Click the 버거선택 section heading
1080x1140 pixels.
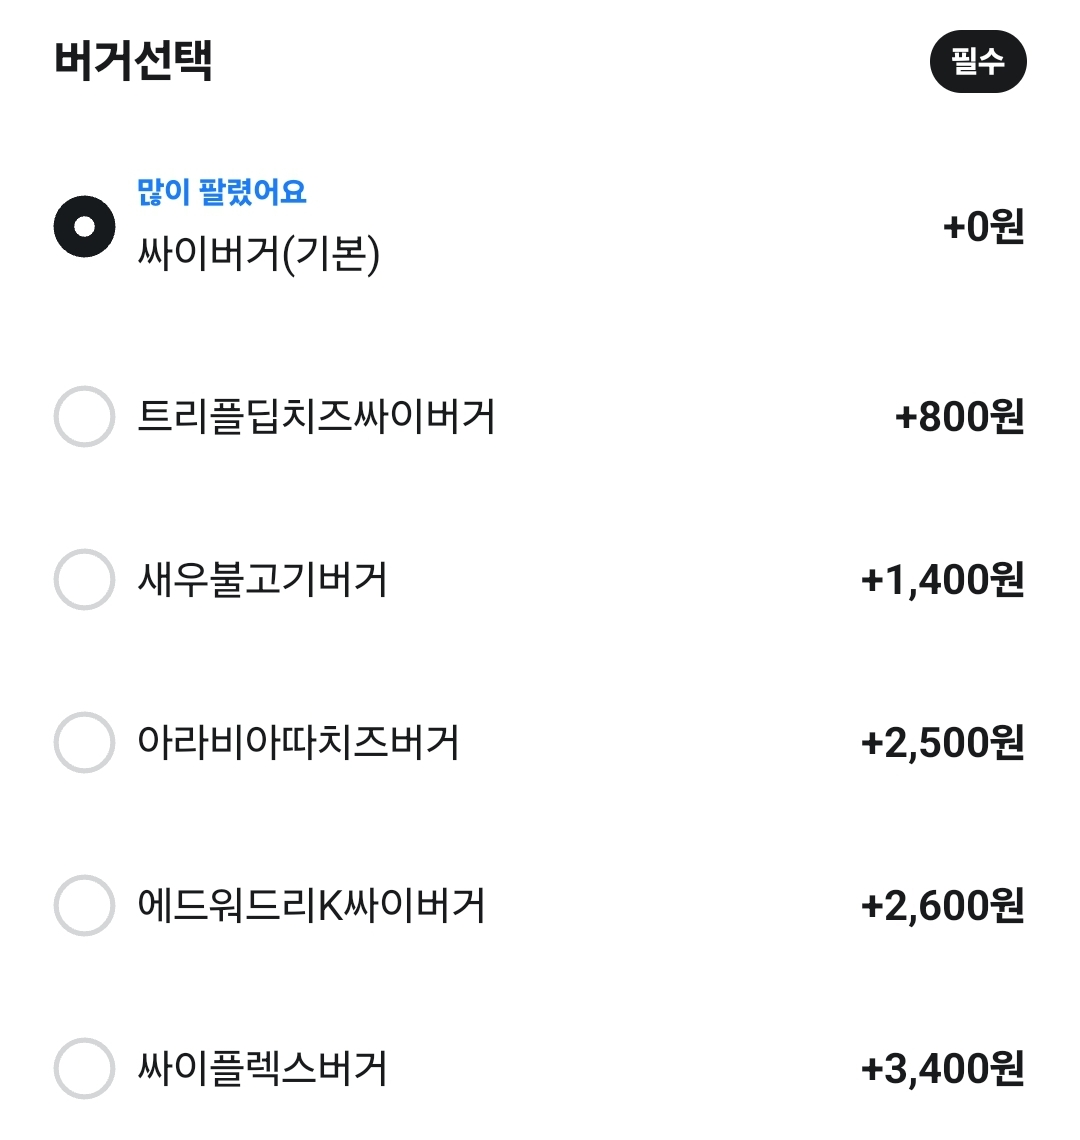(133, 61)
